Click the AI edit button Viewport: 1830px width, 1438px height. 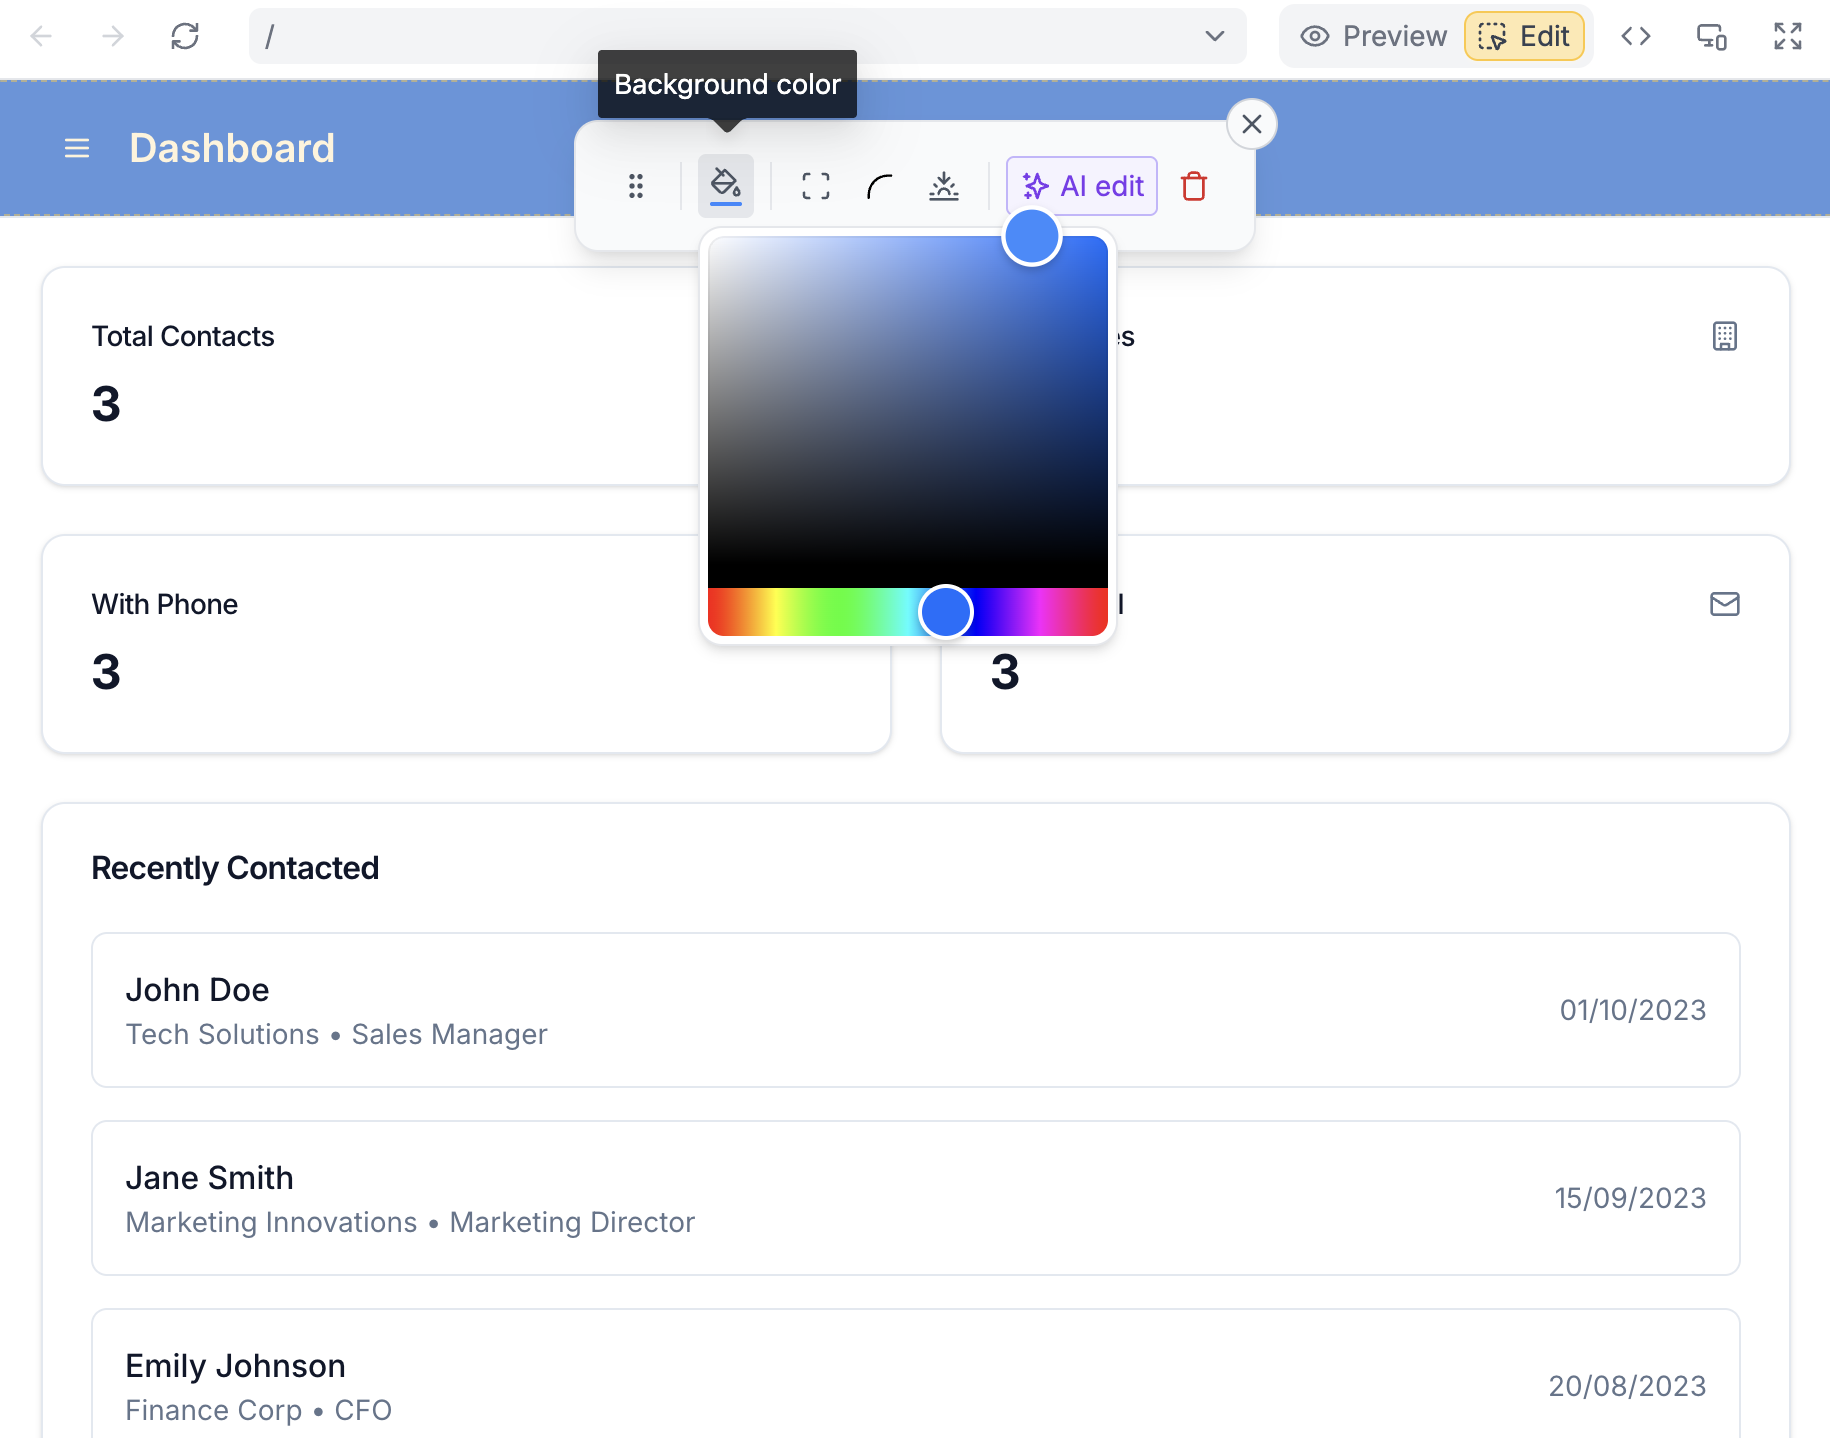pos(1082,186)
